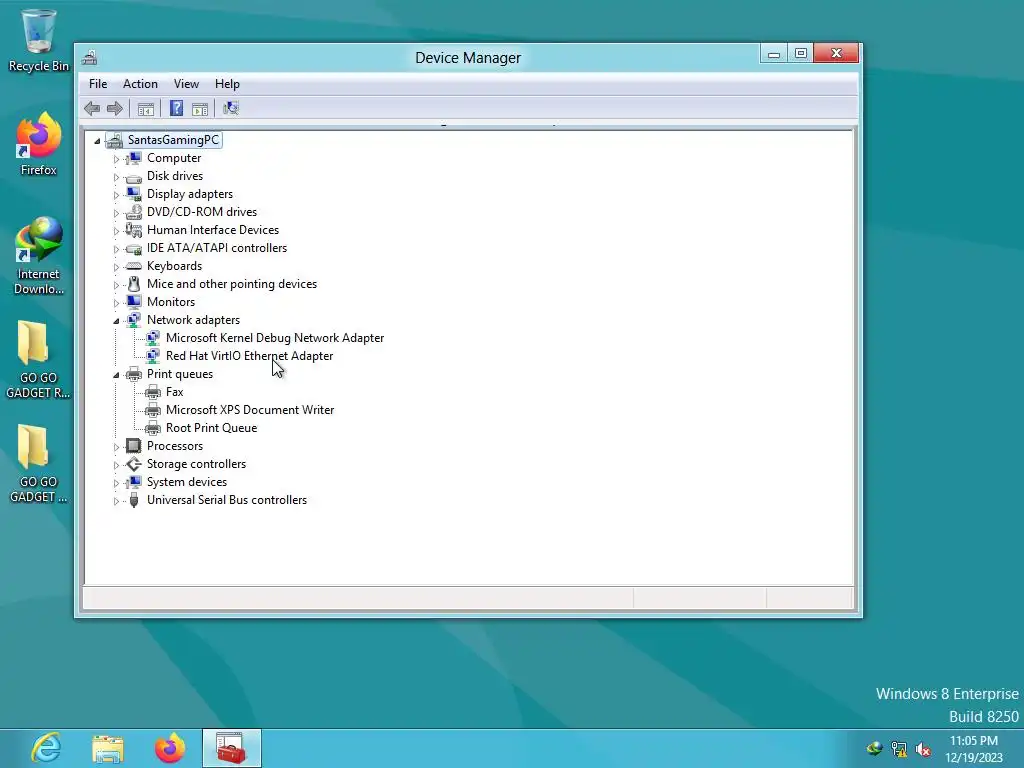The image size is (1024, 768).
Task: Expand the Mice and other pointing devices arrow
Action: click(116, 285)
